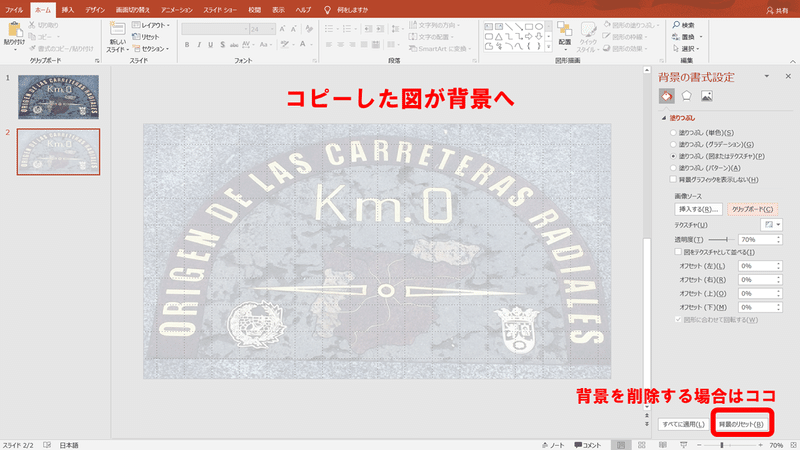Collapse the Fill (塗りつぶし) section
The image size is (800, 450).
click(664, 118)
